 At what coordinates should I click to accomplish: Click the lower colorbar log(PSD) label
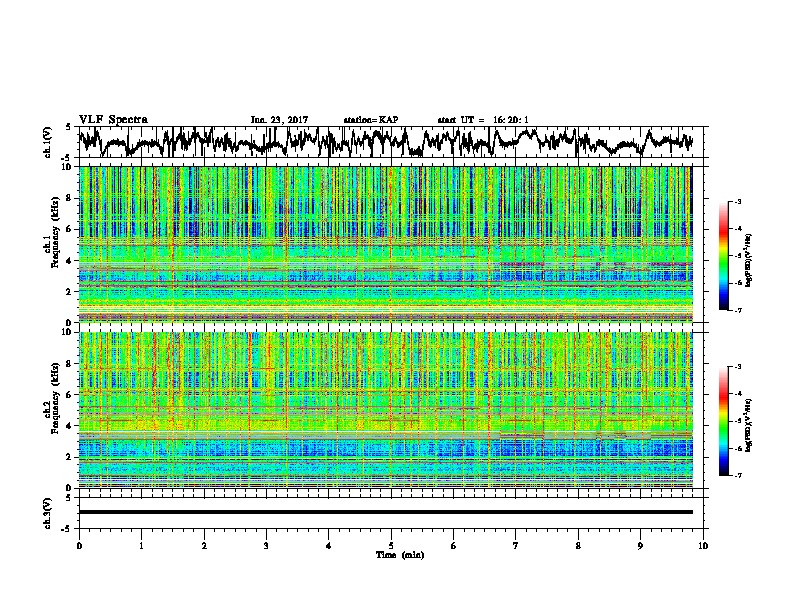pyautogui.click(x=748, y=426)
